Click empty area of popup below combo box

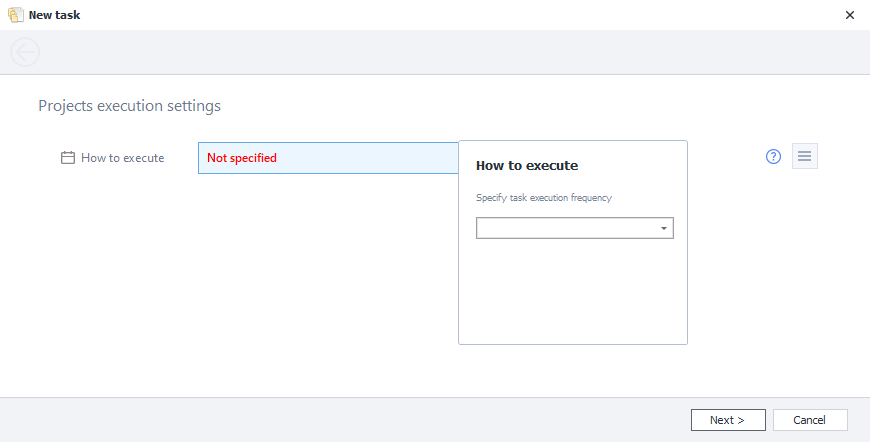coord(572,295)
